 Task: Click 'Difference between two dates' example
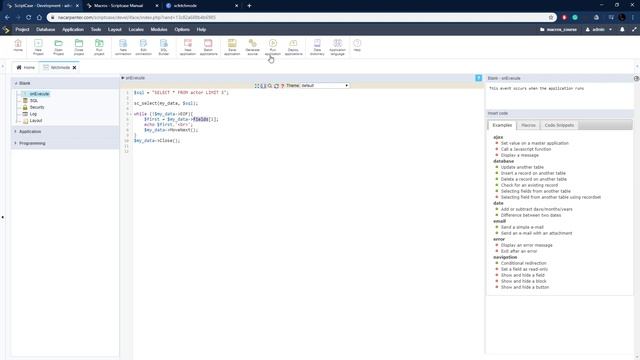click(x=531, y=215)
